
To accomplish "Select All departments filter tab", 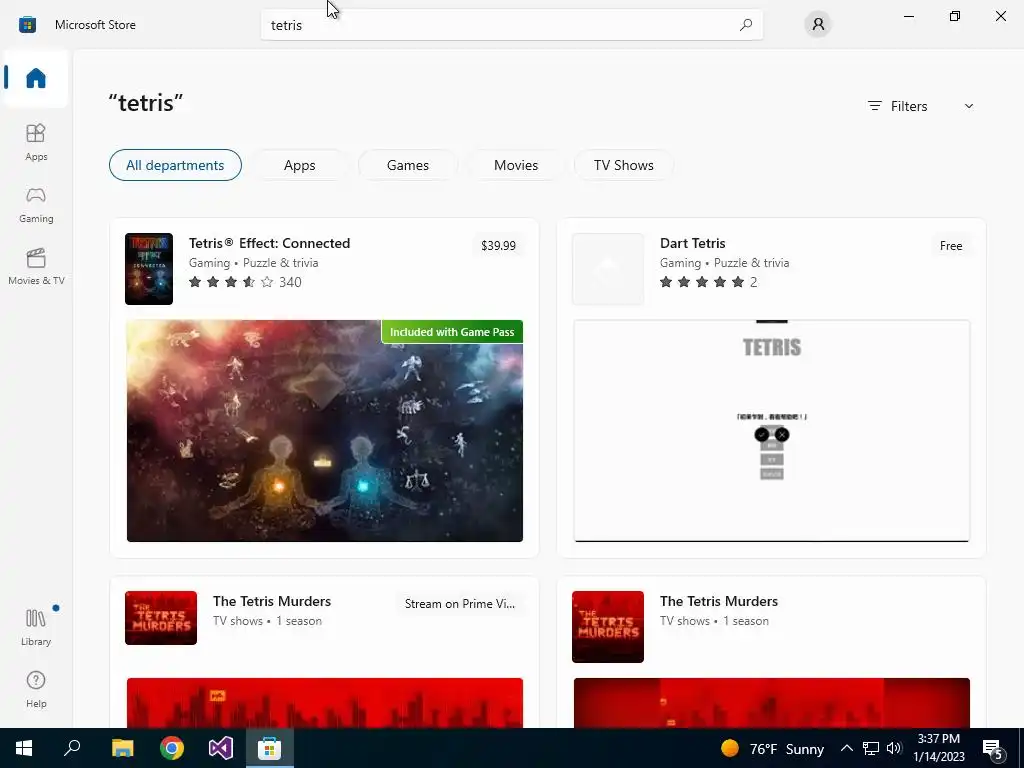I will [175, 165].
